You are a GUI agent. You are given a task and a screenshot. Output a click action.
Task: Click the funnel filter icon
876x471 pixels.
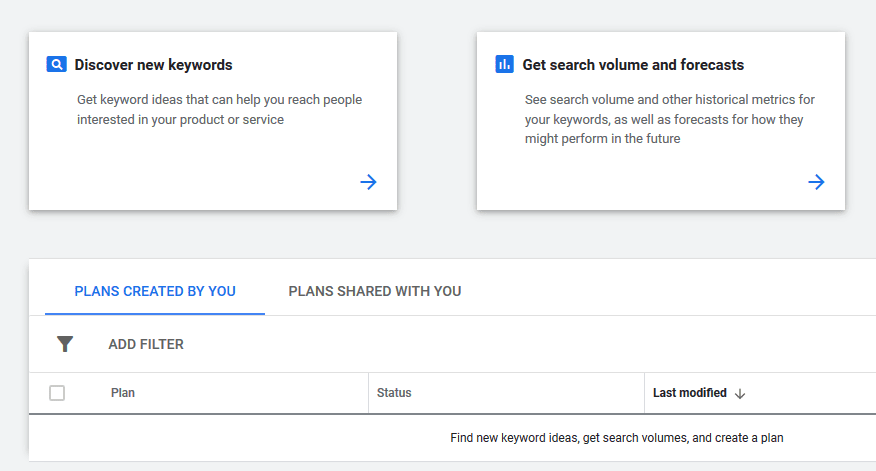tap(65, 344)
